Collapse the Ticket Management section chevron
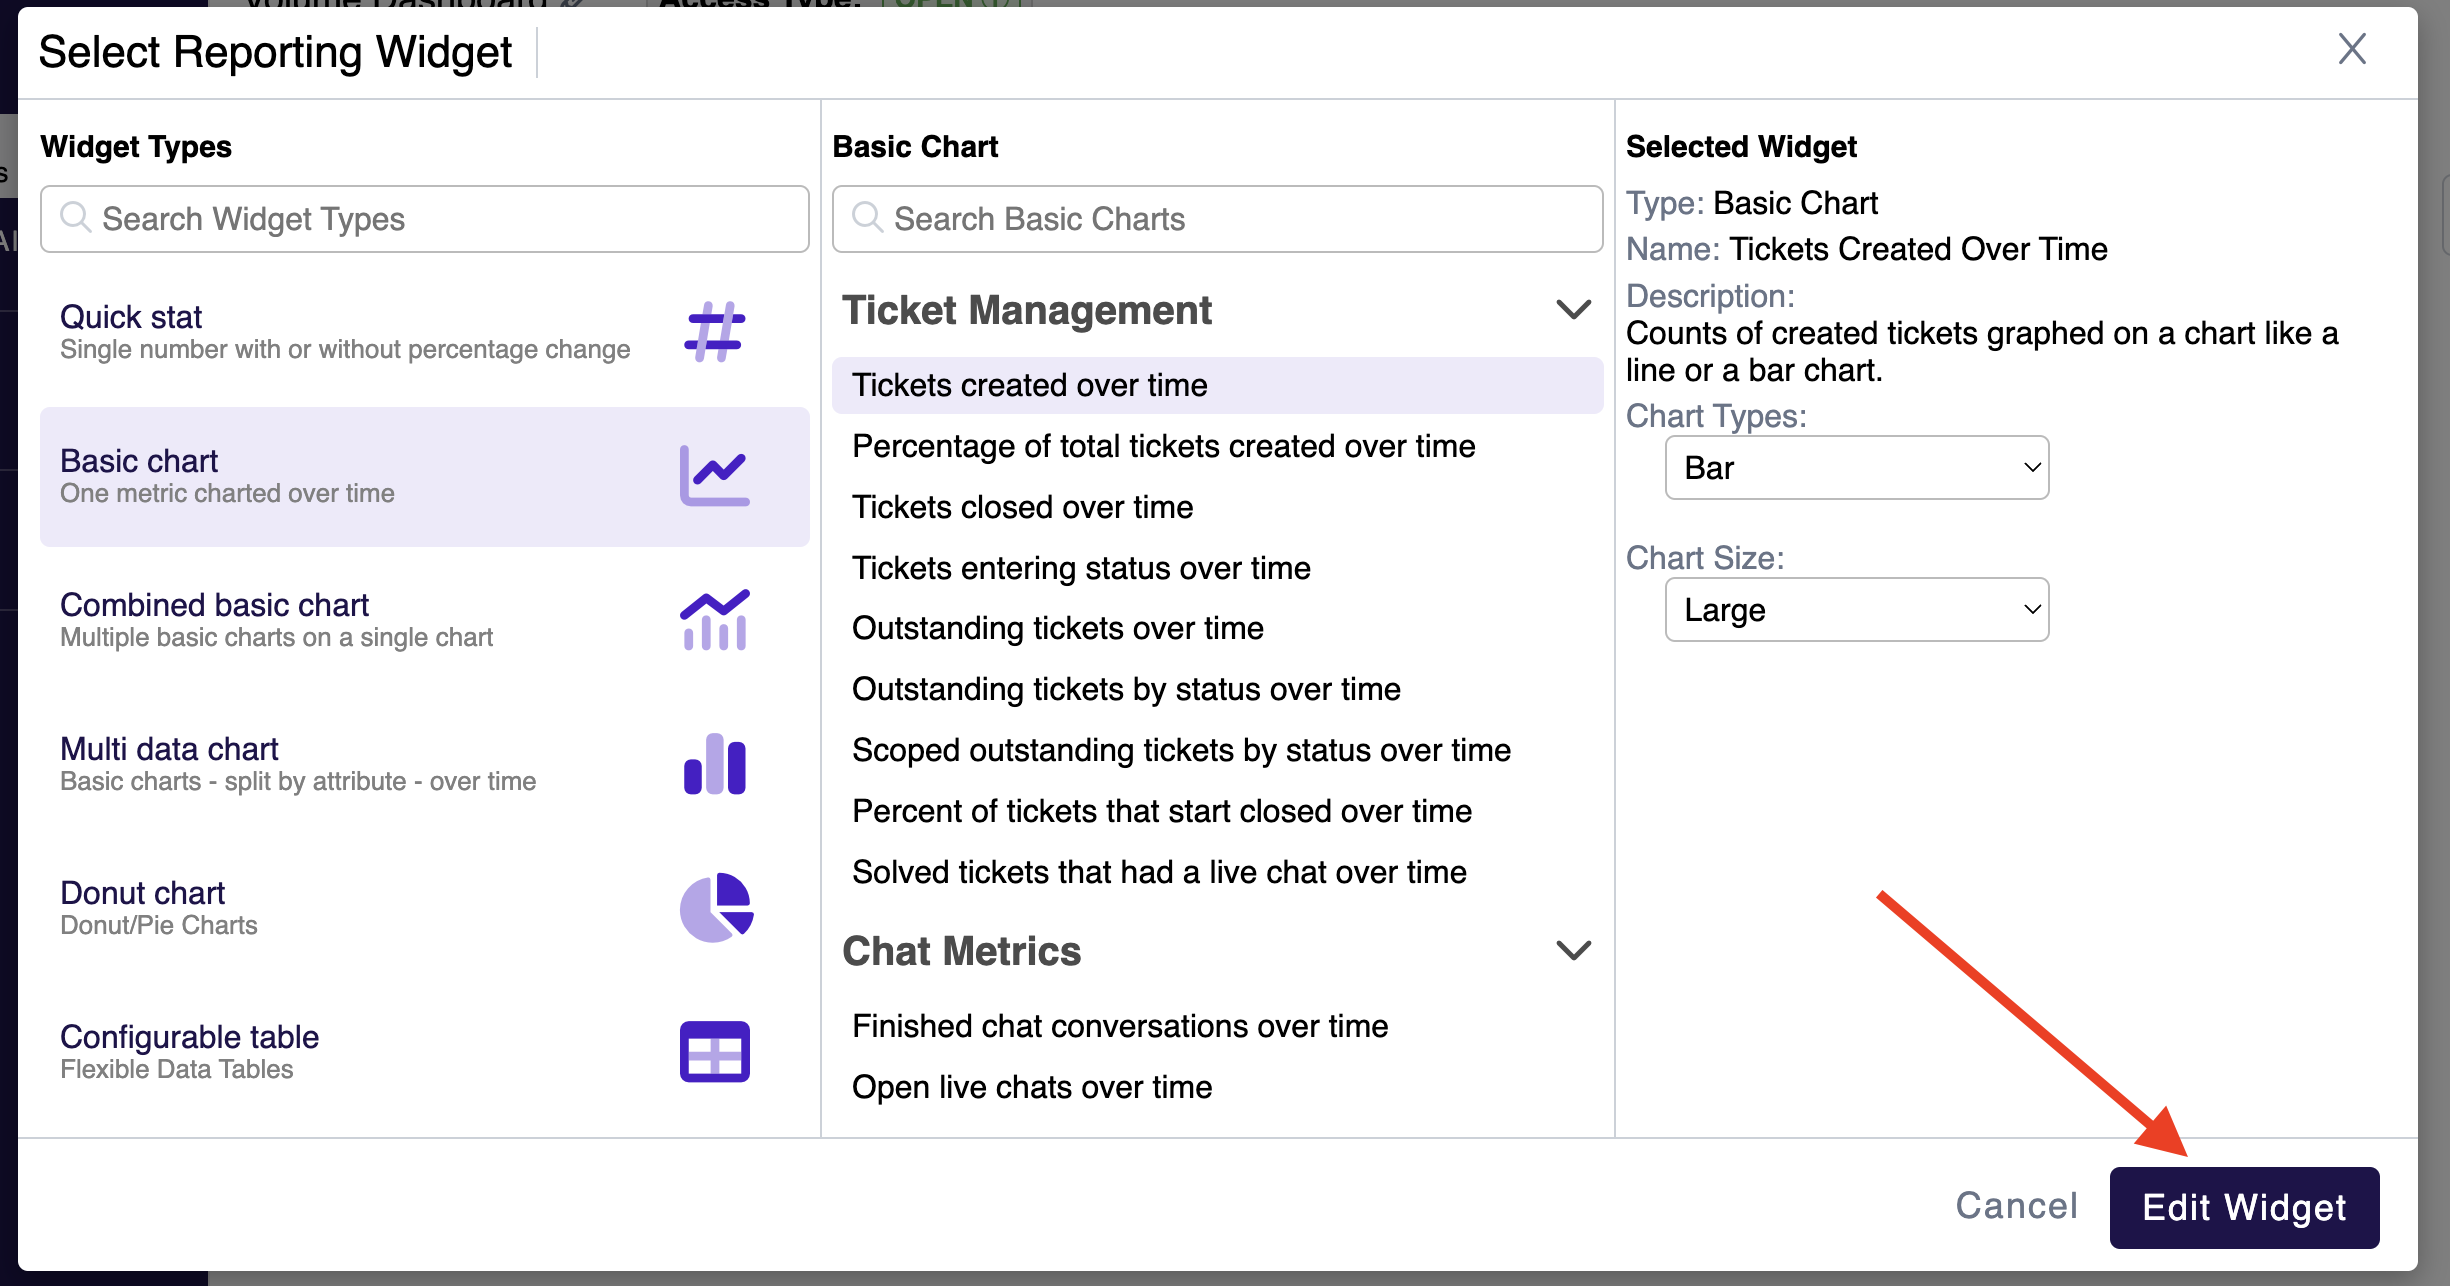This screenshot has height=1286, width=2450. click(x=1574, y=310)
